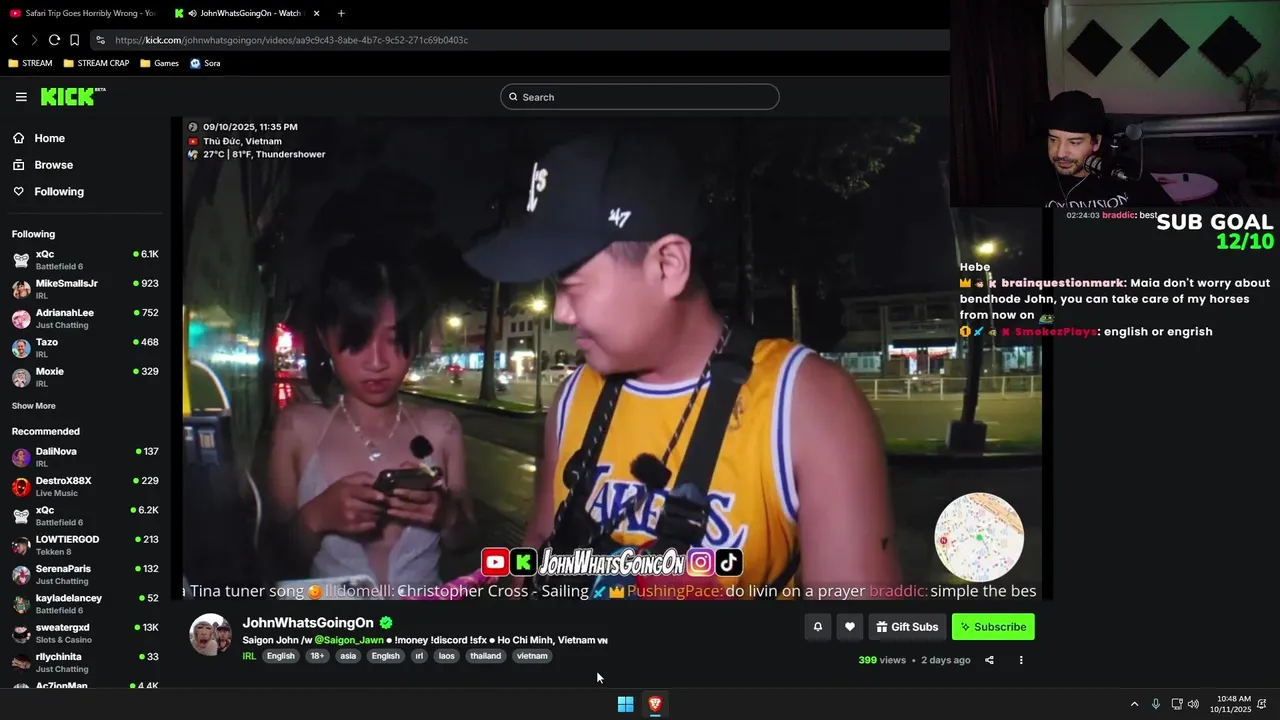1280x720 pixels.
Task: Open a new browser tab
Action: pyautogui.click(x=341, y=13)
